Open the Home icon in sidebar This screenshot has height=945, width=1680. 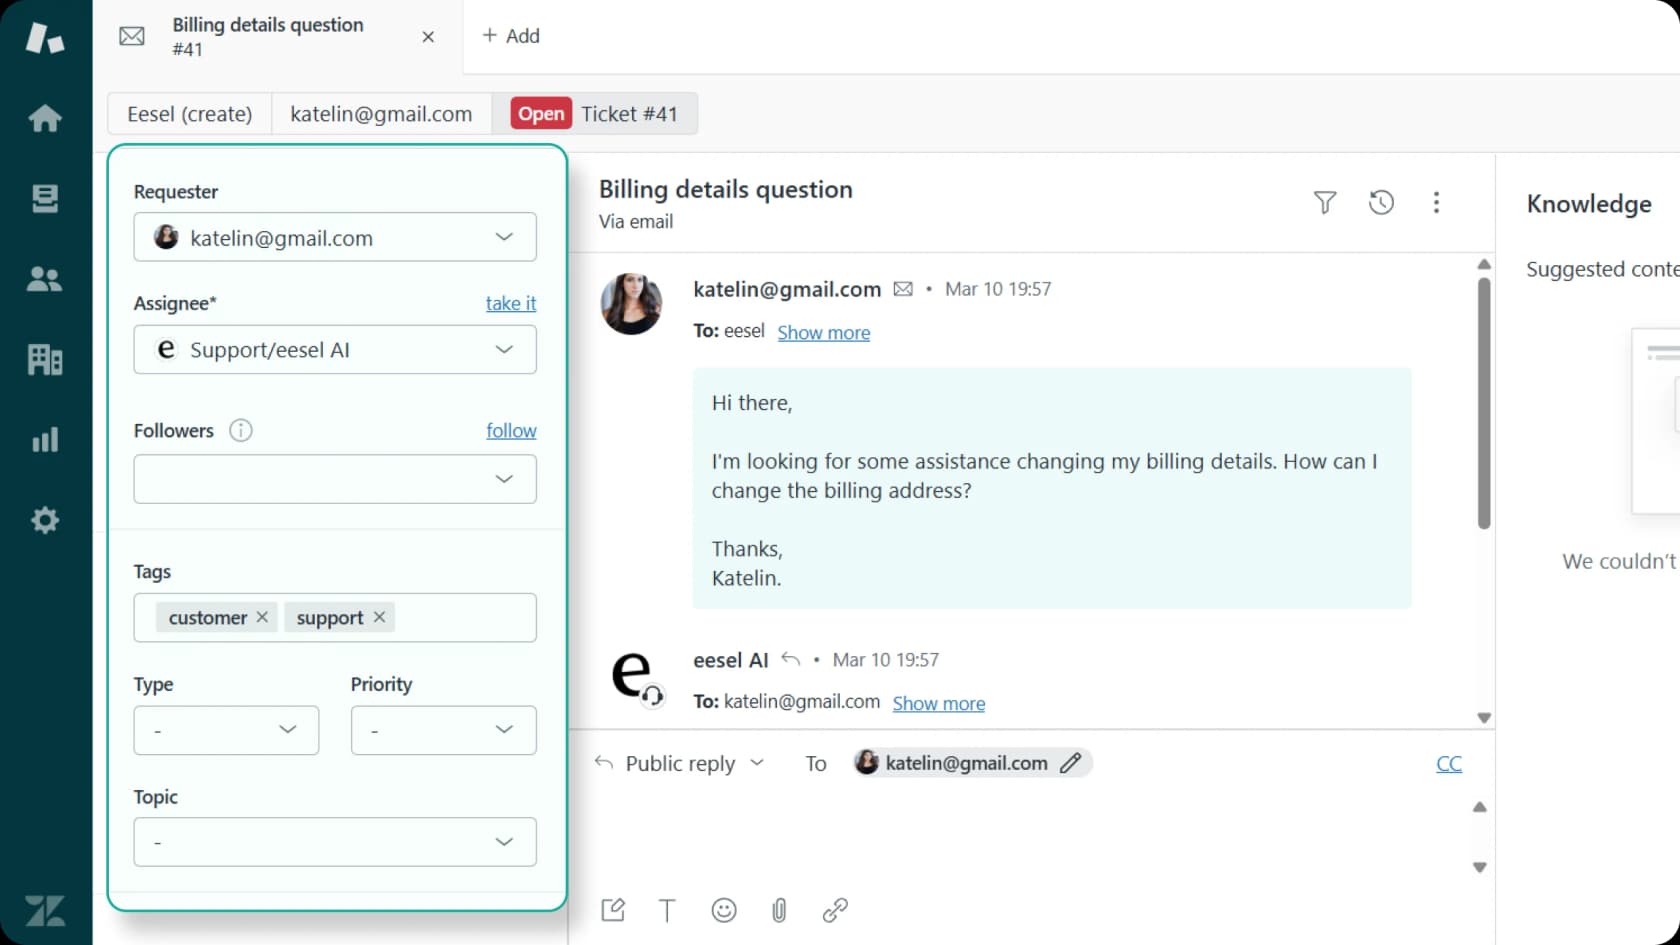[45, 118]
